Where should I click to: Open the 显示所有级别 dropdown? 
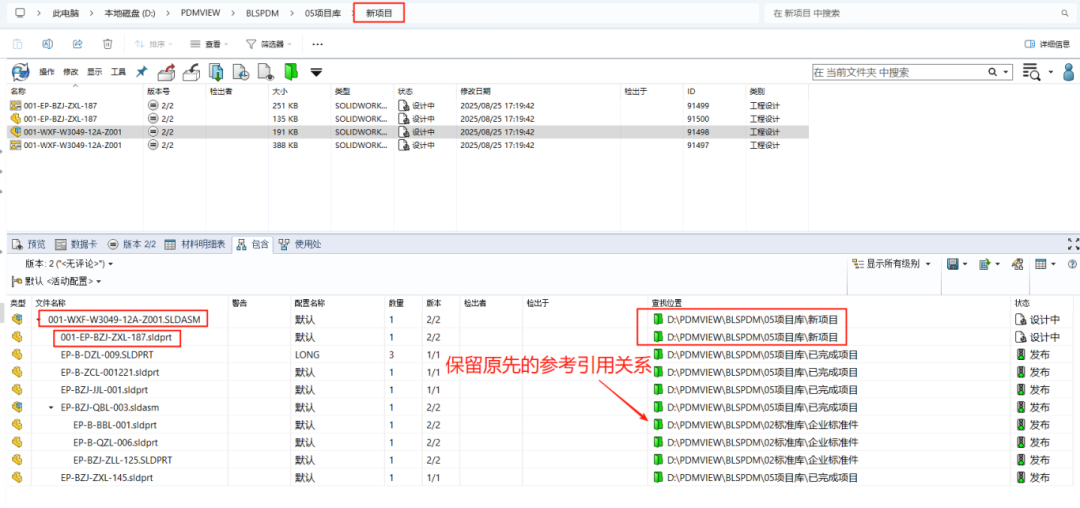click(890, 264)
